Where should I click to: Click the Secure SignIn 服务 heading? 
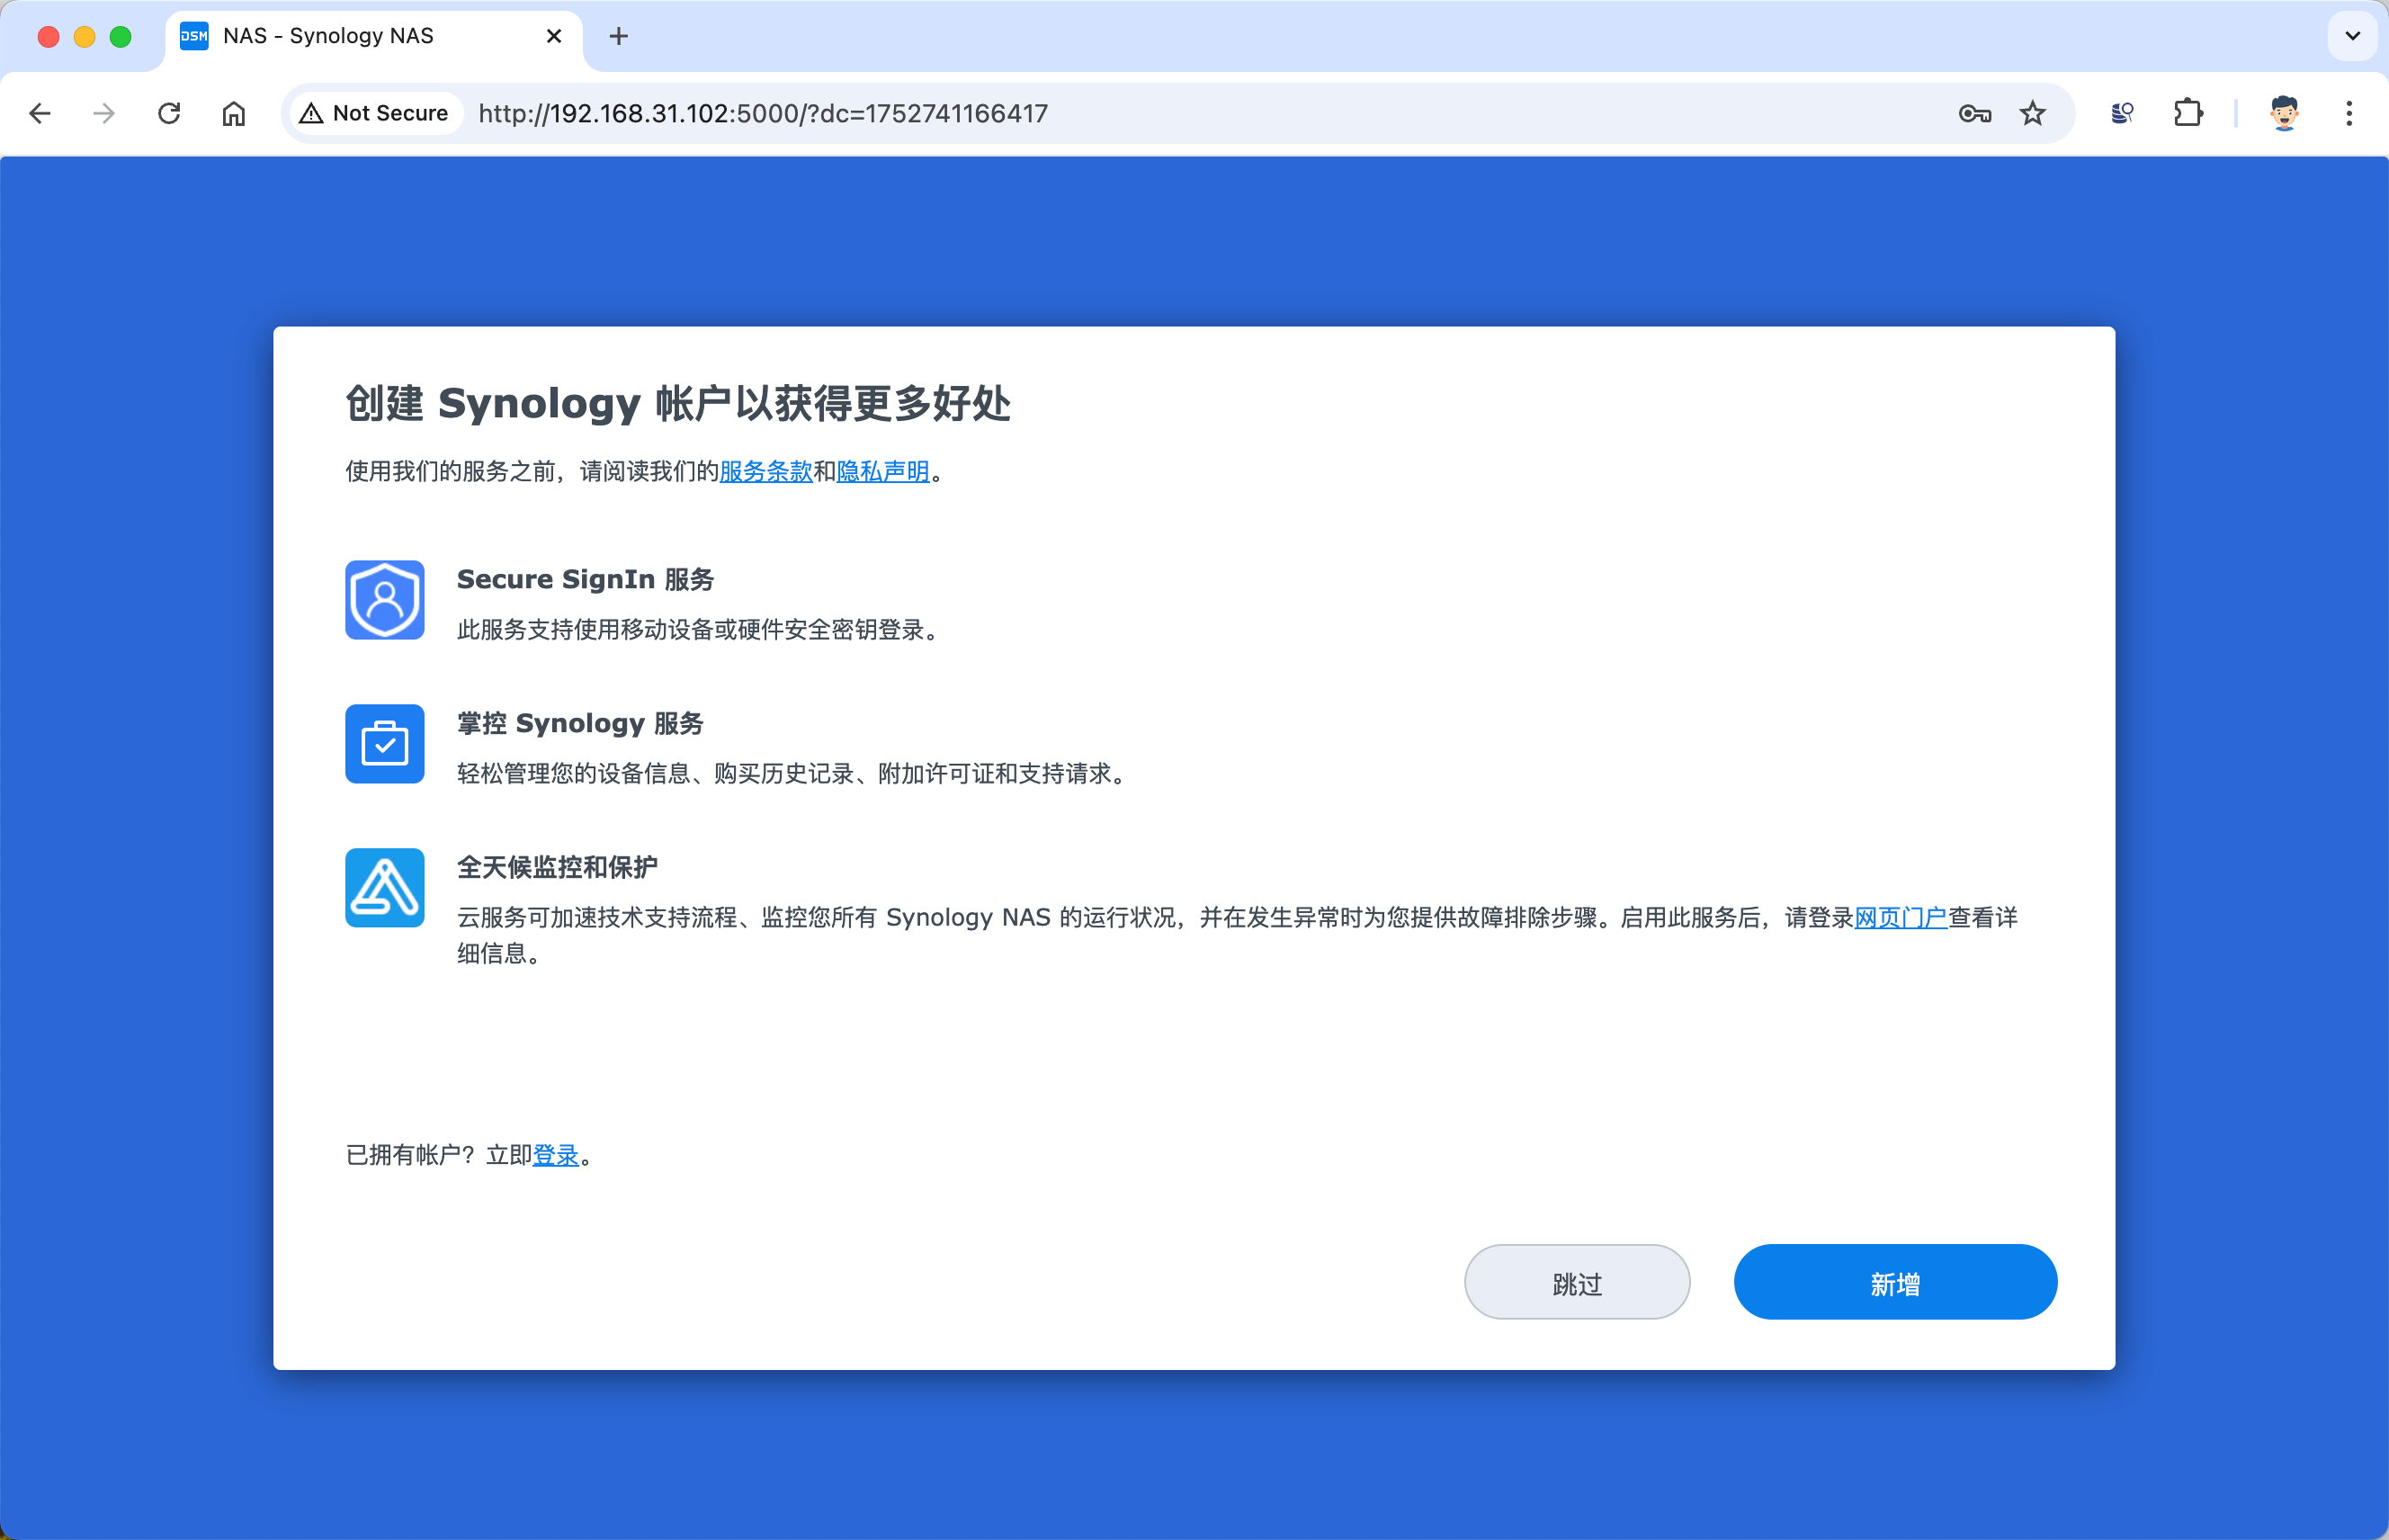(x=586, y=579)
